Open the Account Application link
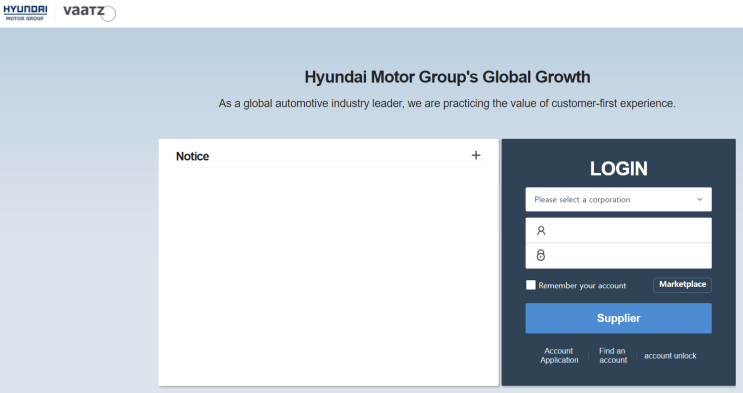The height and width of the screenshot is (393, 743). (559, 356)
